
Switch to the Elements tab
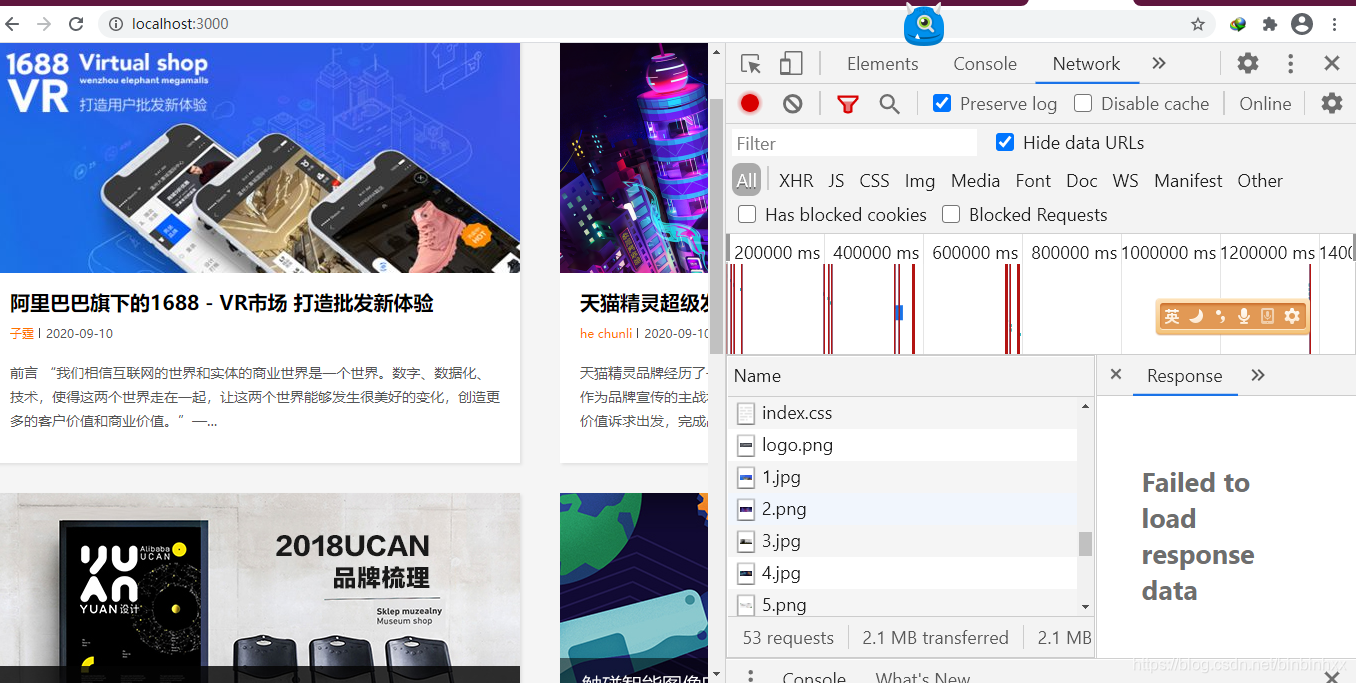point(882,64)
